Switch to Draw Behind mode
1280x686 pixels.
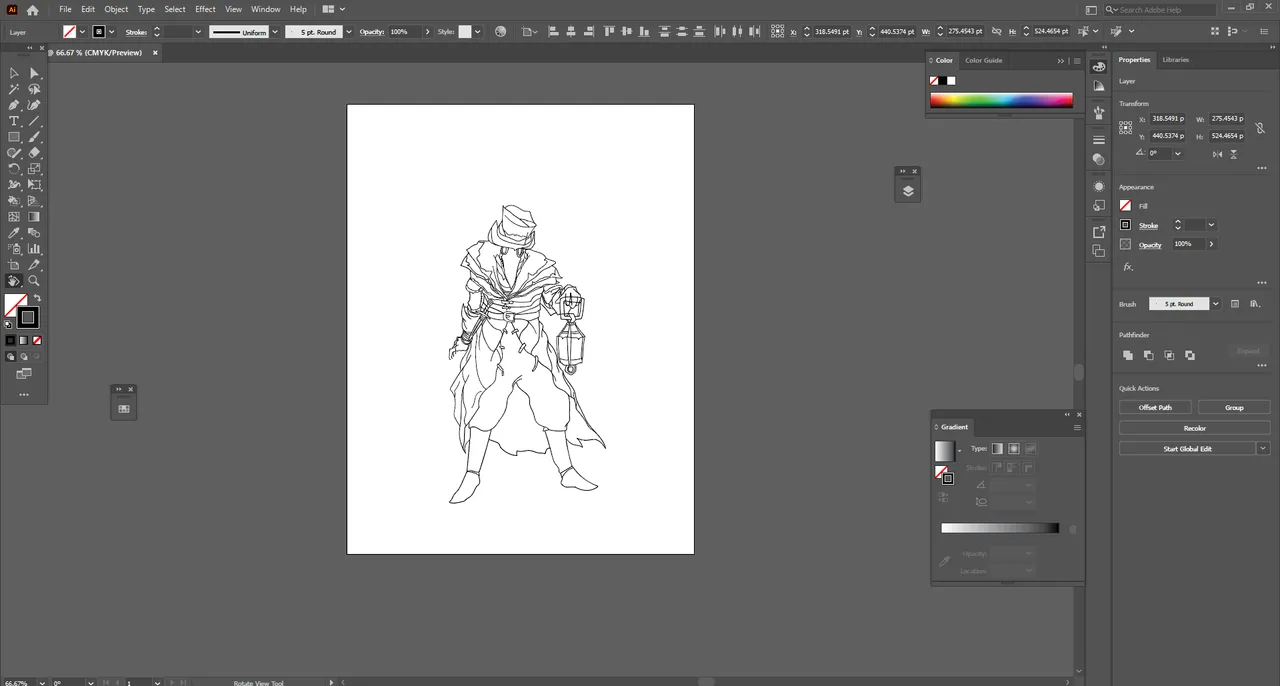(x=24, y=356)
